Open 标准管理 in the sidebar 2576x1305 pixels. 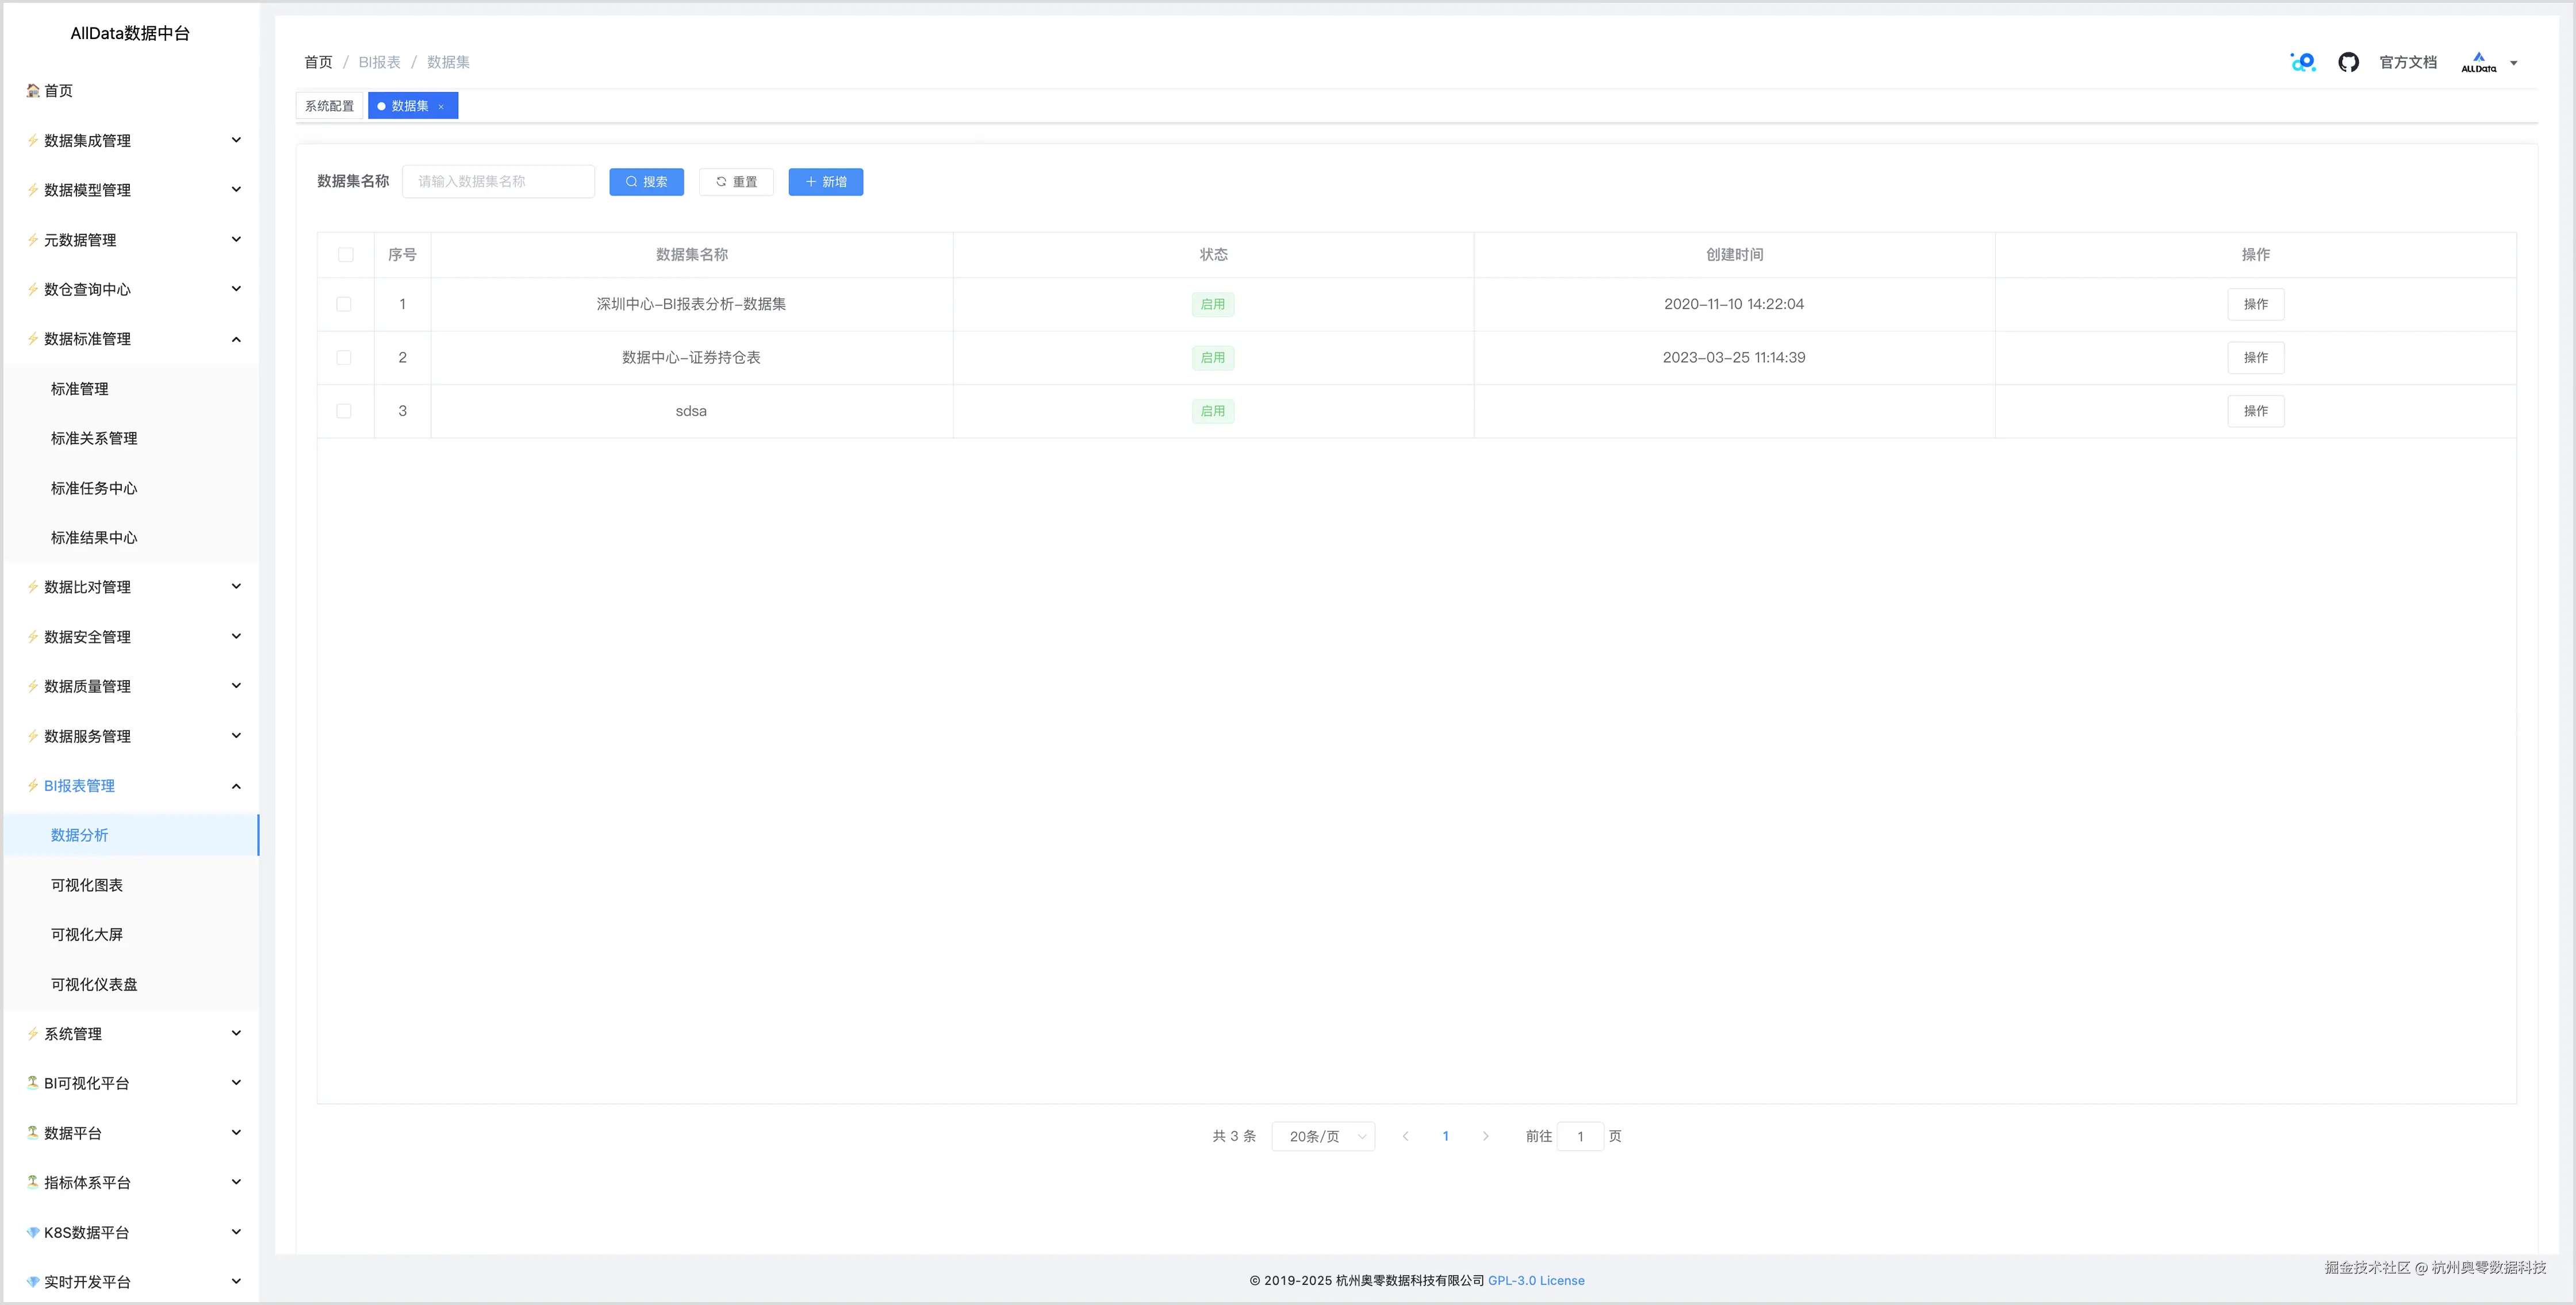(x=80, y=389)
